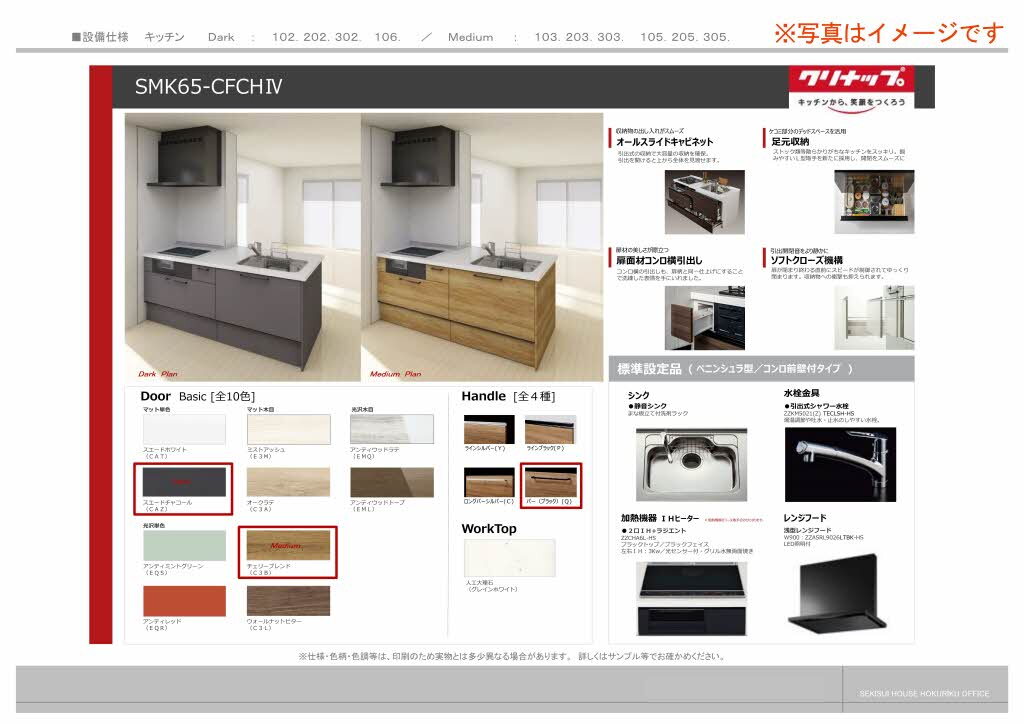Click the white WorkTop sample
The width and height of the screenshot is (1024, 724).
(509, 558)
